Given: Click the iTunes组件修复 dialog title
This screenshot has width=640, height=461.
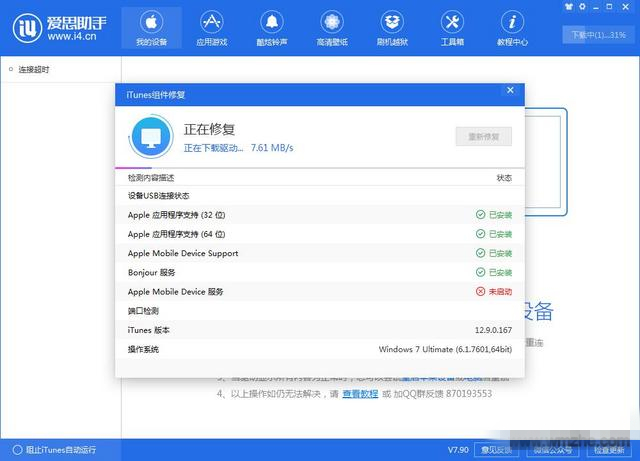Looking at the screenshot, I should point(156,95).
